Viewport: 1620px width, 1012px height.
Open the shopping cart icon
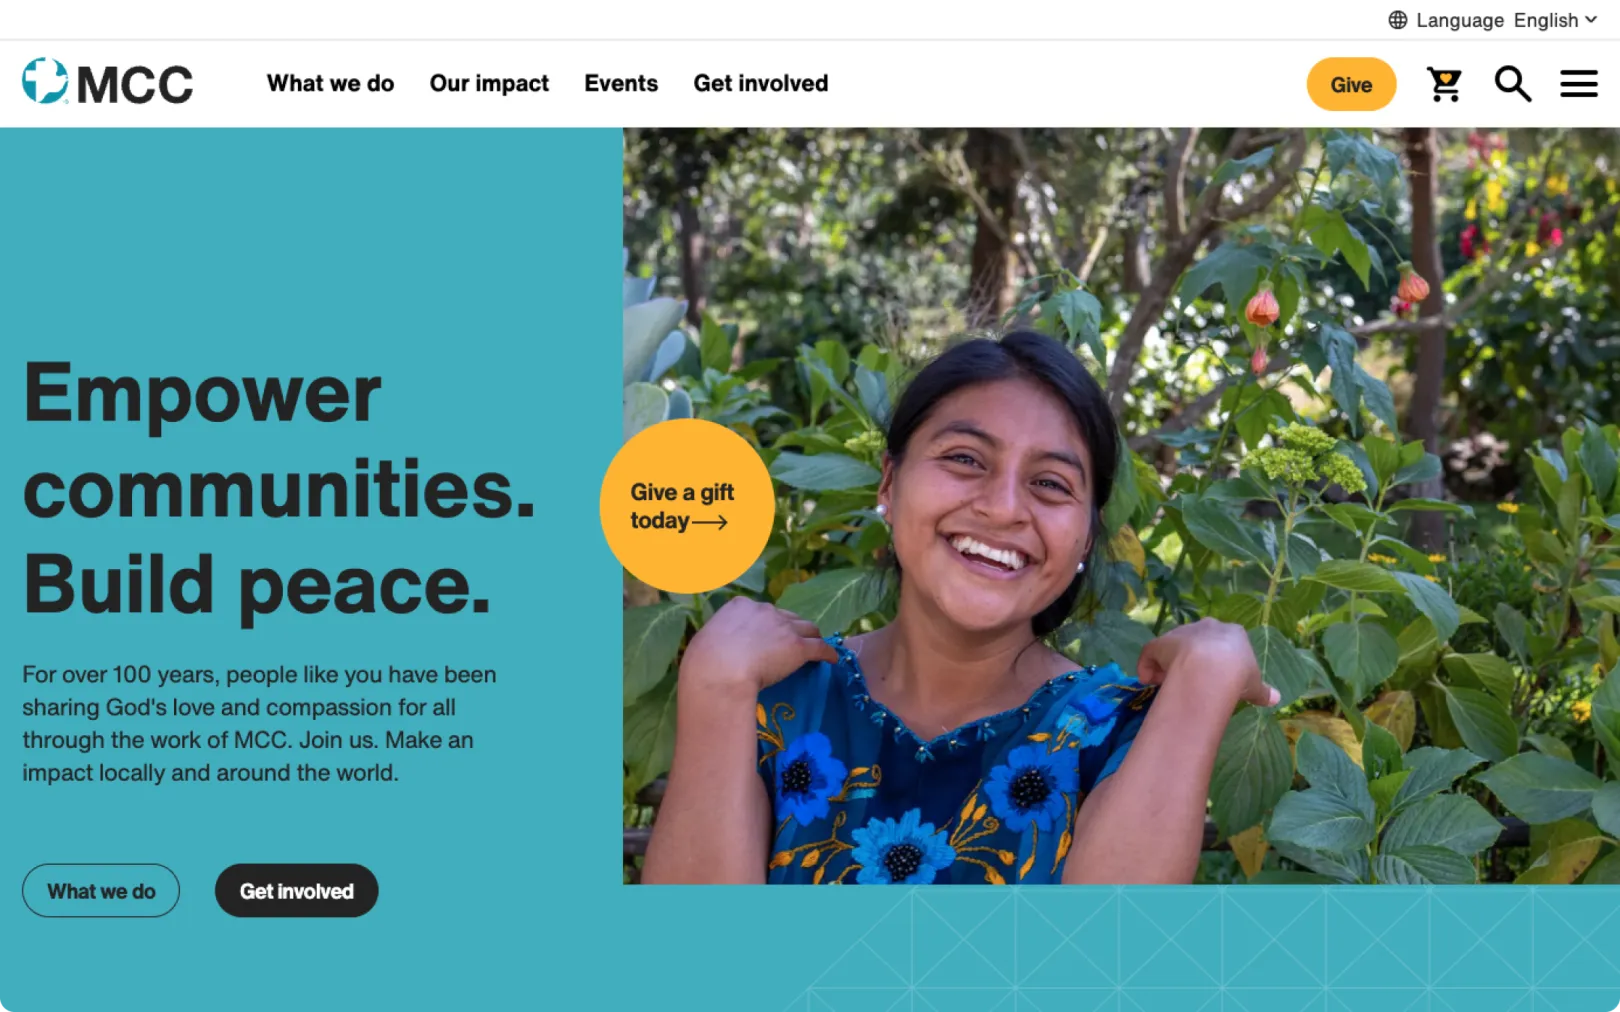point(1444,84)
